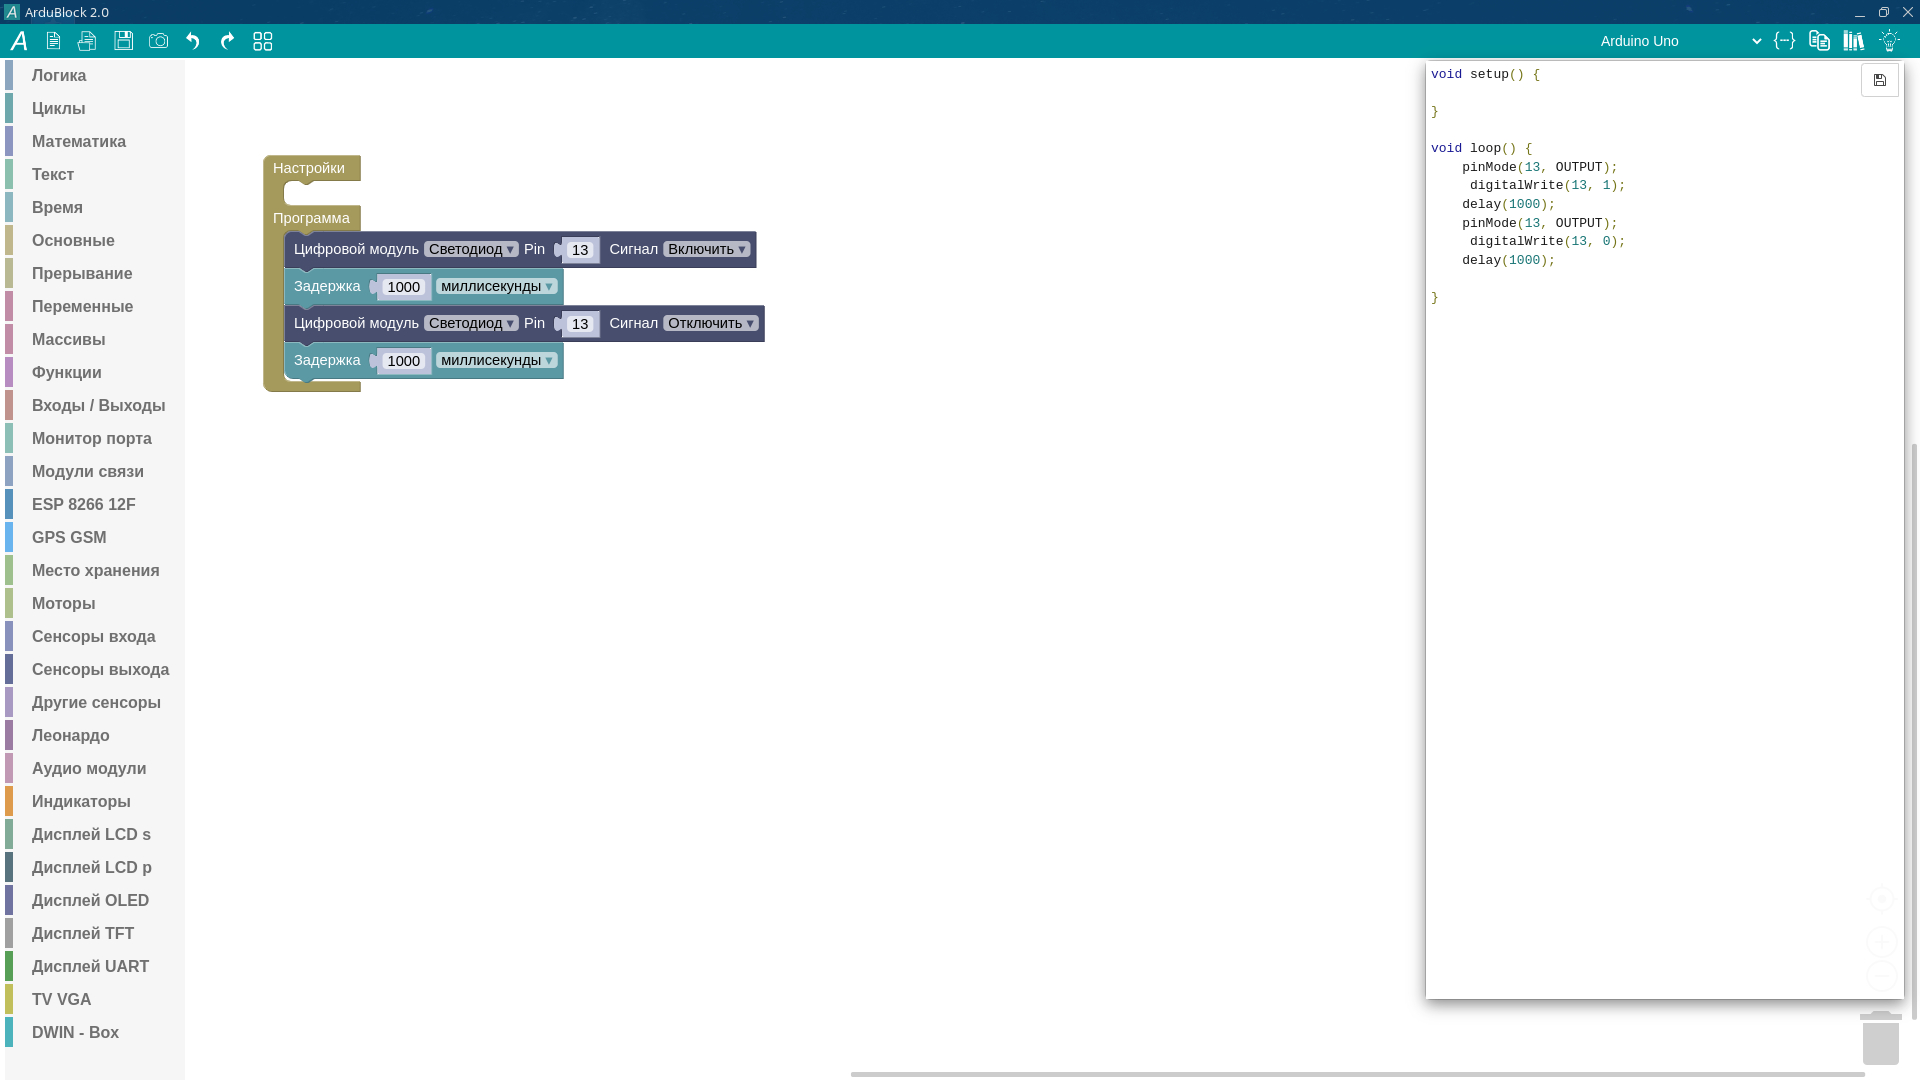Viewport: 1920px width, 1080px height.
Task: Open the Включить signal dropdown
Action: coord(707,249)
